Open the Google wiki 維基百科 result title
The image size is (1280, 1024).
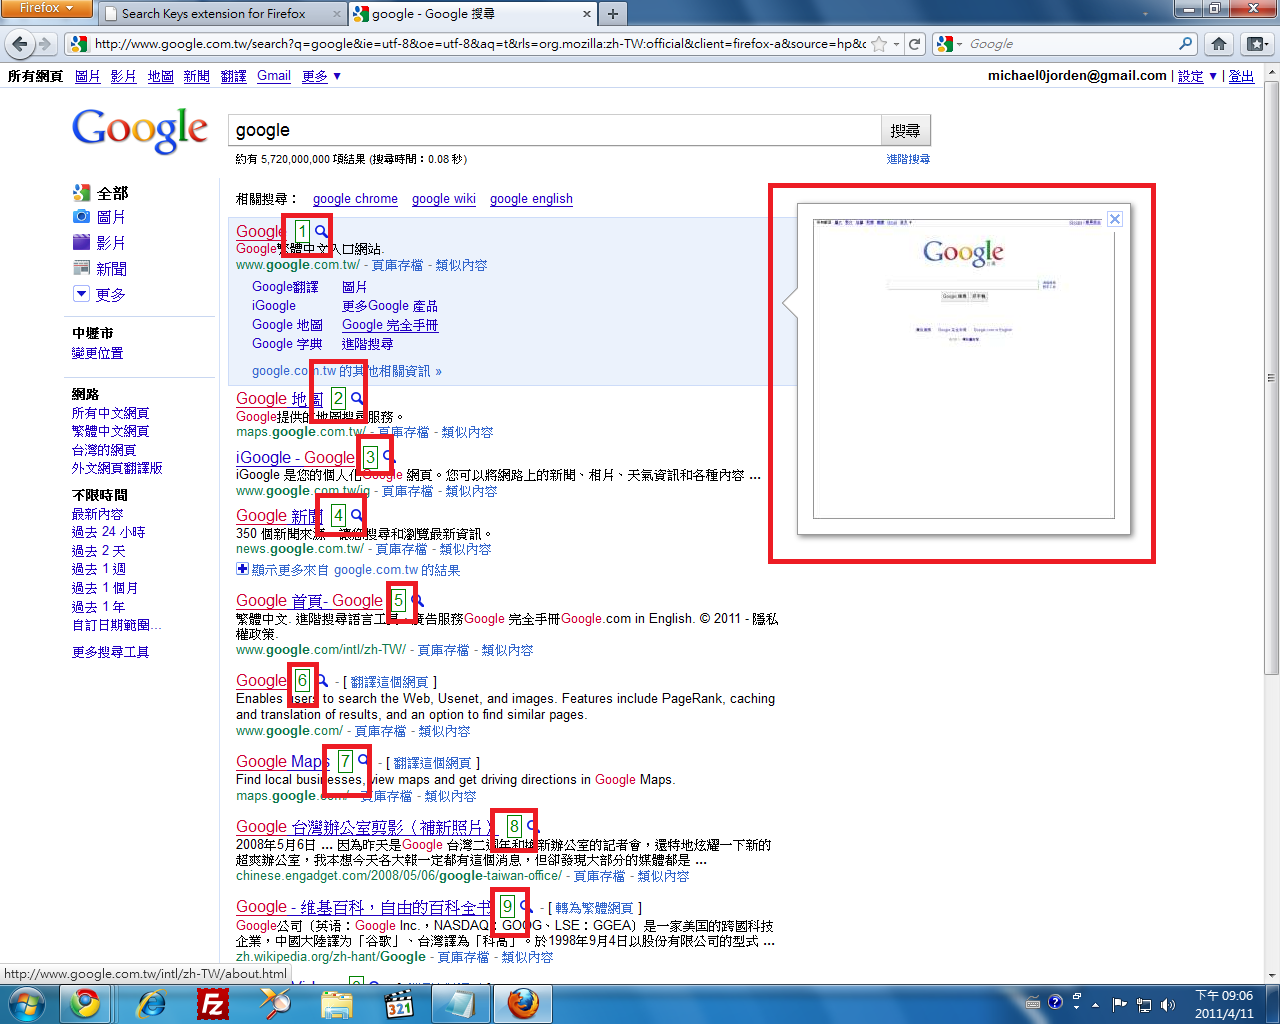364,908
